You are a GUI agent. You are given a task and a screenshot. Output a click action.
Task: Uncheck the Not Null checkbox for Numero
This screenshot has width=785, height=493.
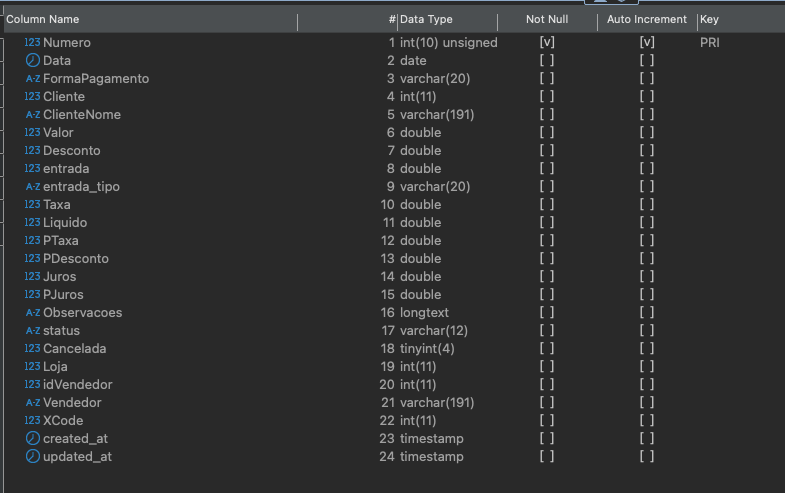point(547,43)
